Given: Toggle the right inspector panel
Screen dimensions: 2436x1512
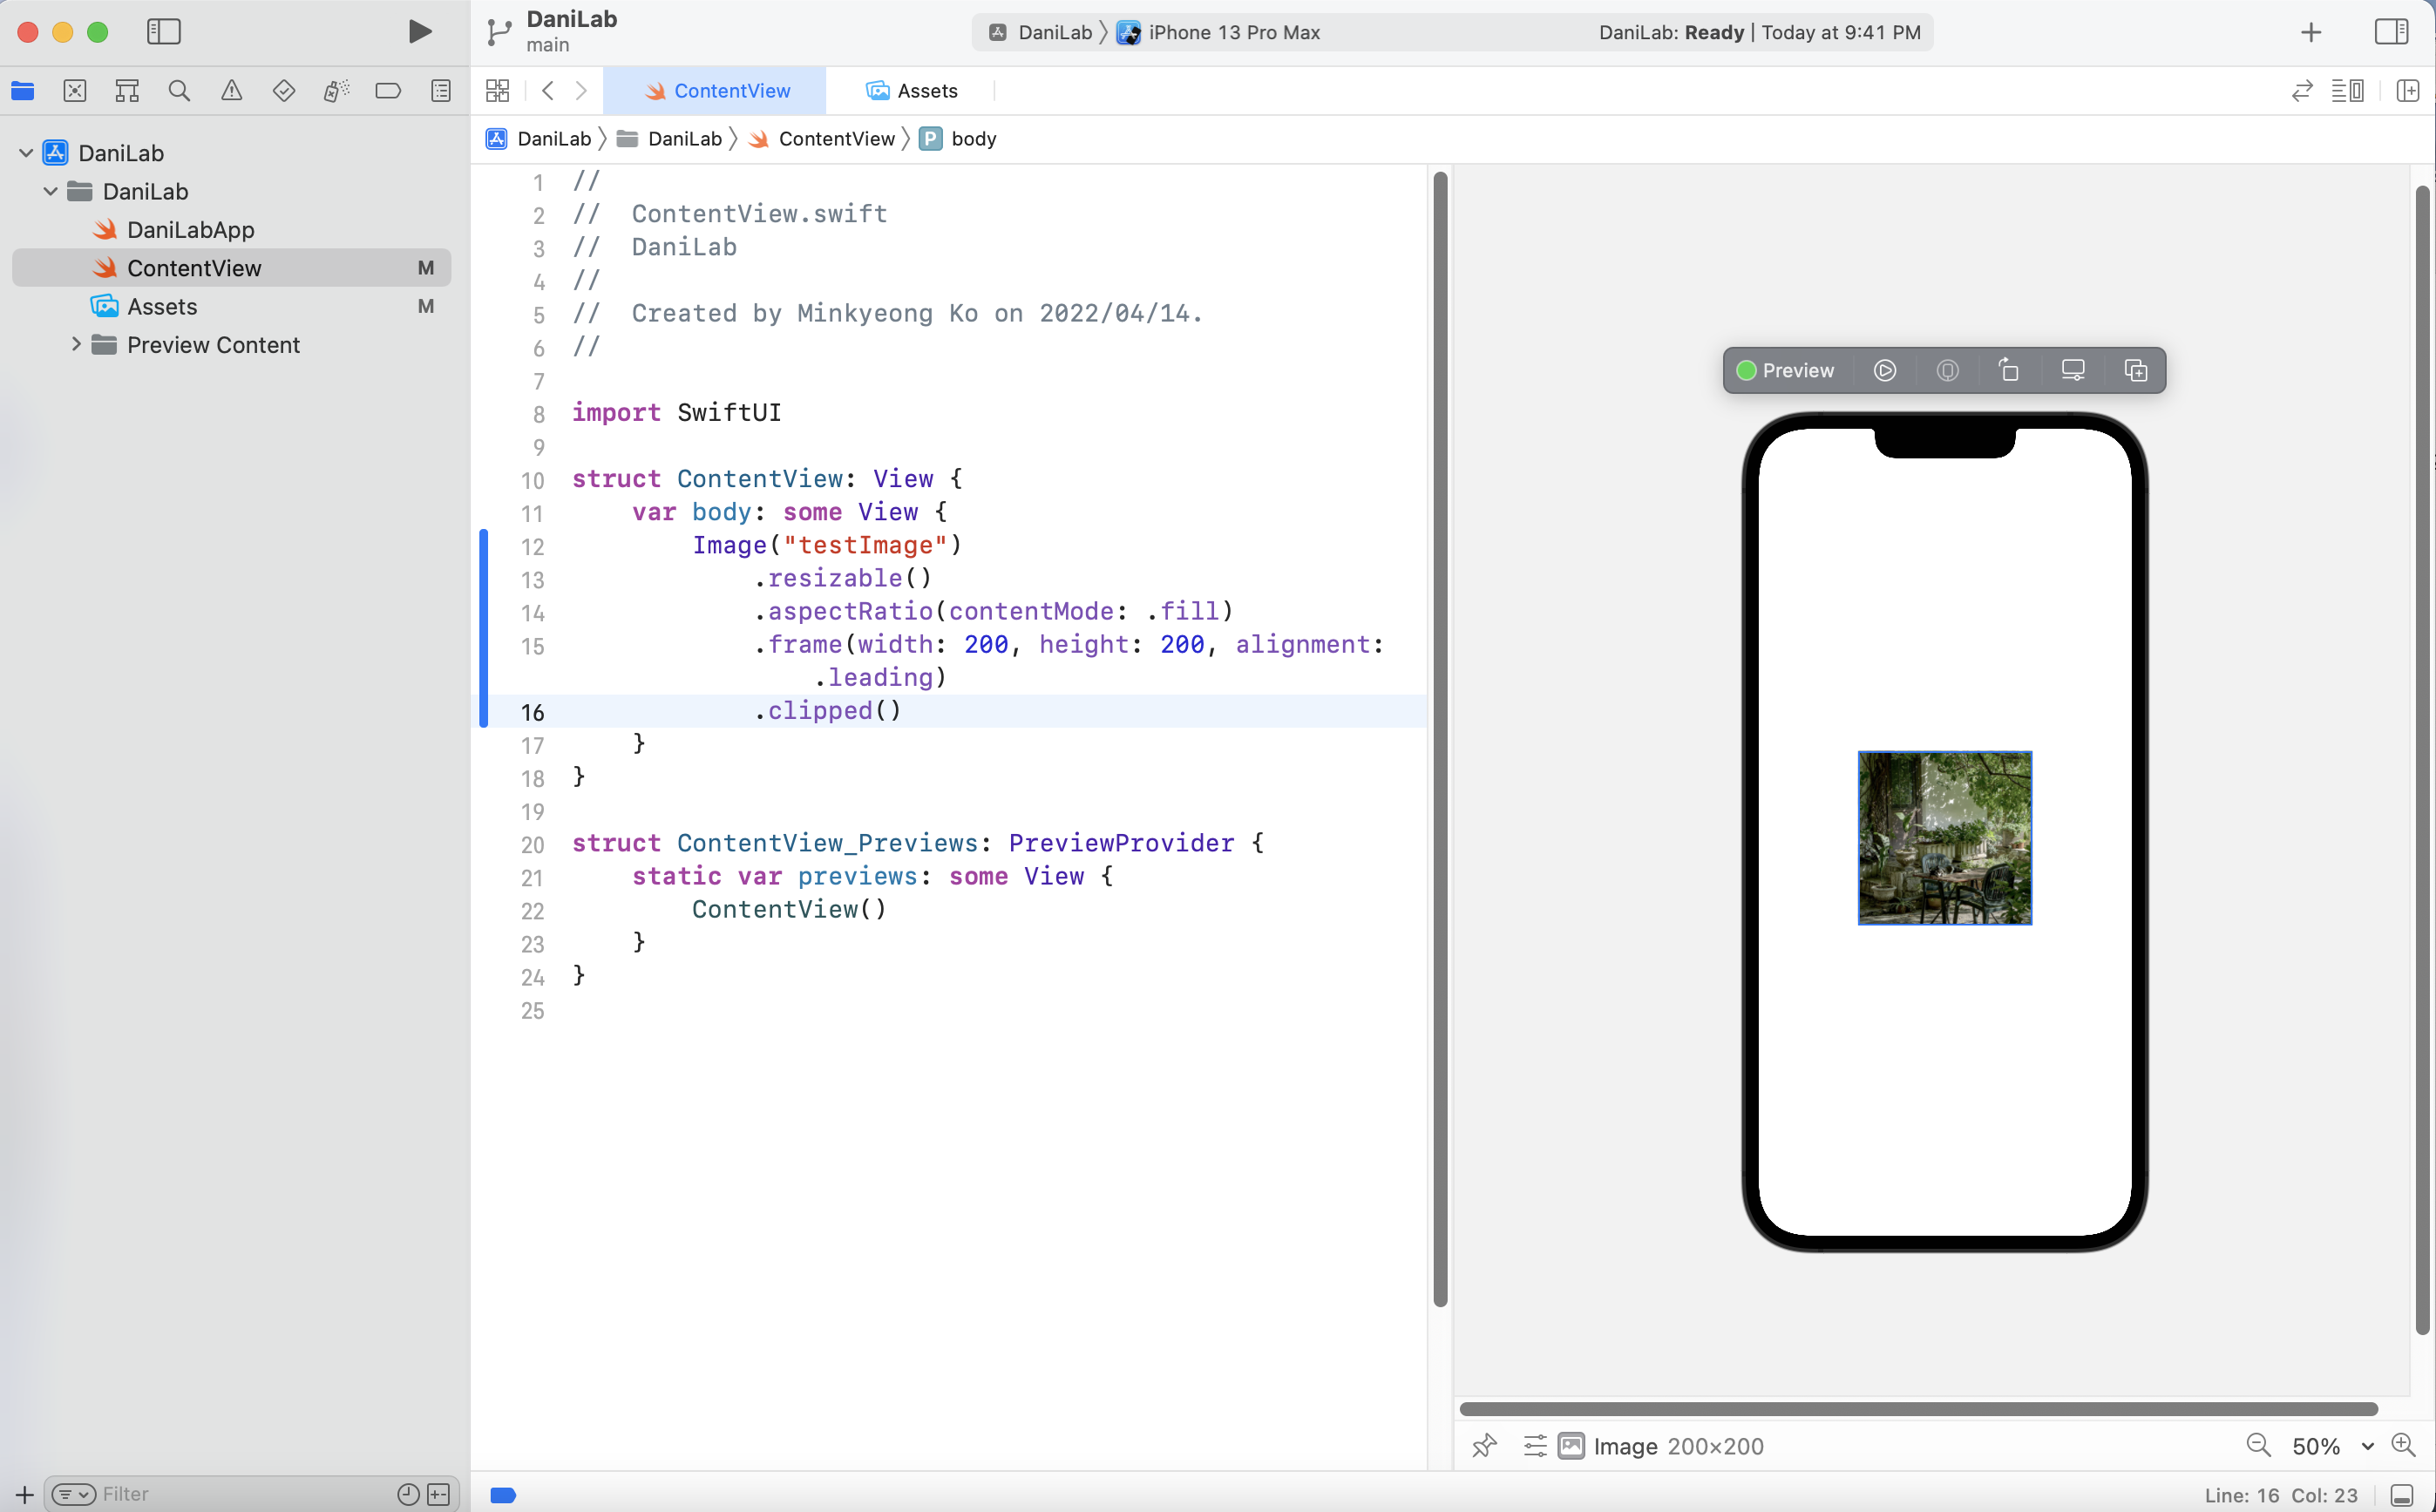Looking at the screenshot, I should coord(2391,32).
